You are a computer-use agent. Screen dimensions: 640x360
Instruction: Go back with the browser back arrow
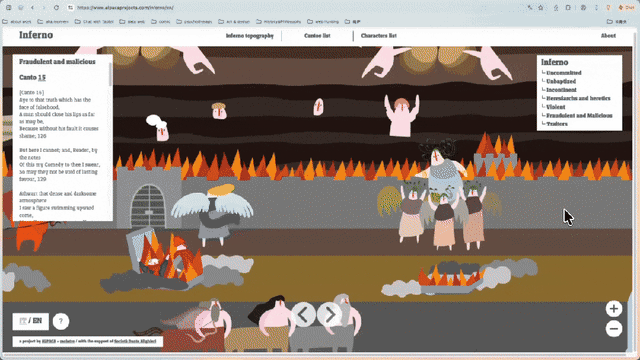pos(32,7)
